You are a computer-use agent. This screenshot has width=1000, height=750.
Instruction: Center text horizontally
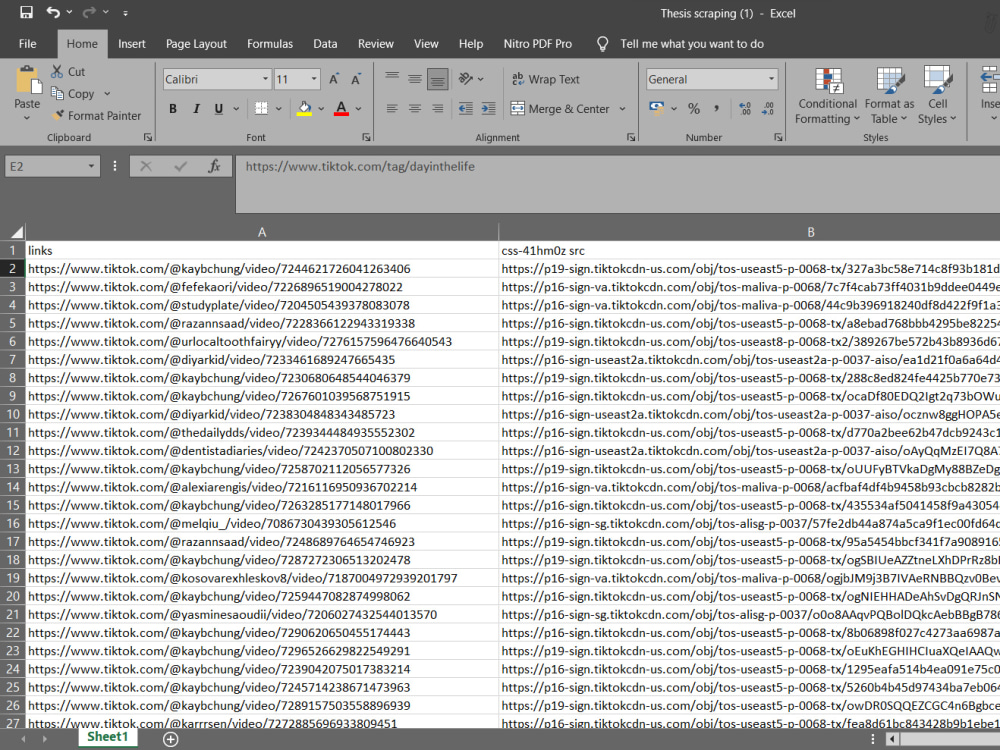pyautogui.click(x=415, y=108)
